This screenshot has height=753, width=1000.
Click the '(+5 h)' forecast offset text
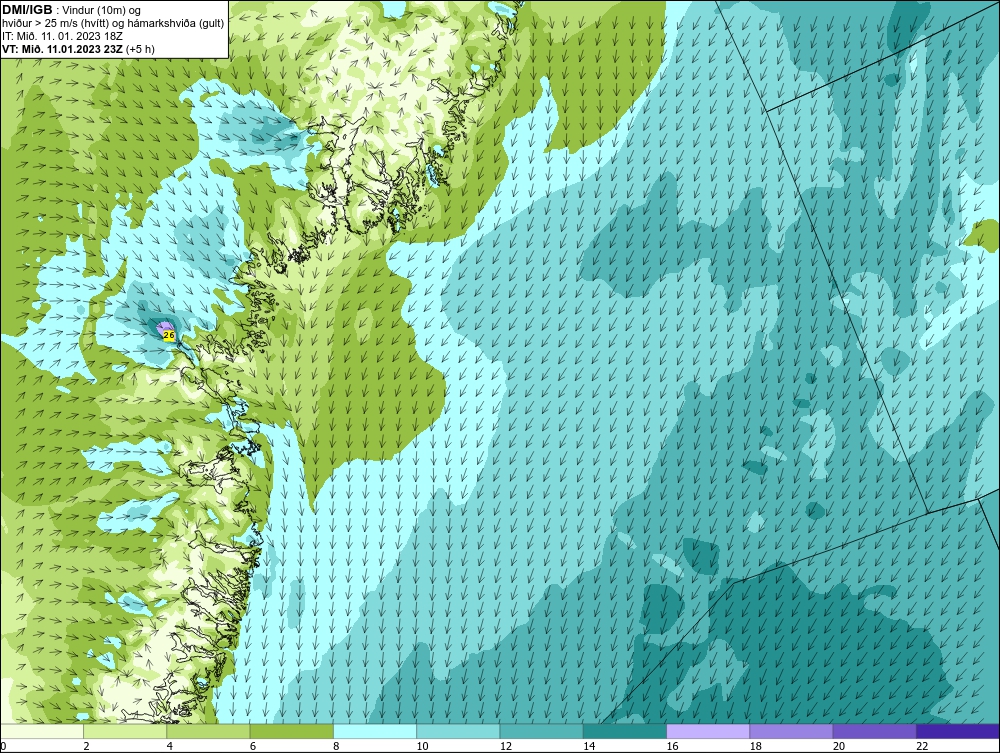(140, 49)
